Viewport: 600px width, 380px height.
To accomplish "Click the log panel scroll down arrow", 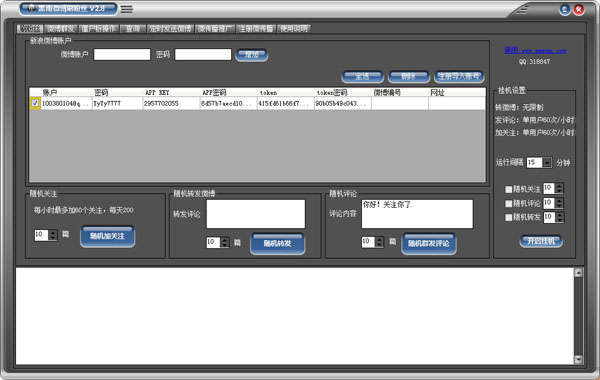I will tap(578, 359).
